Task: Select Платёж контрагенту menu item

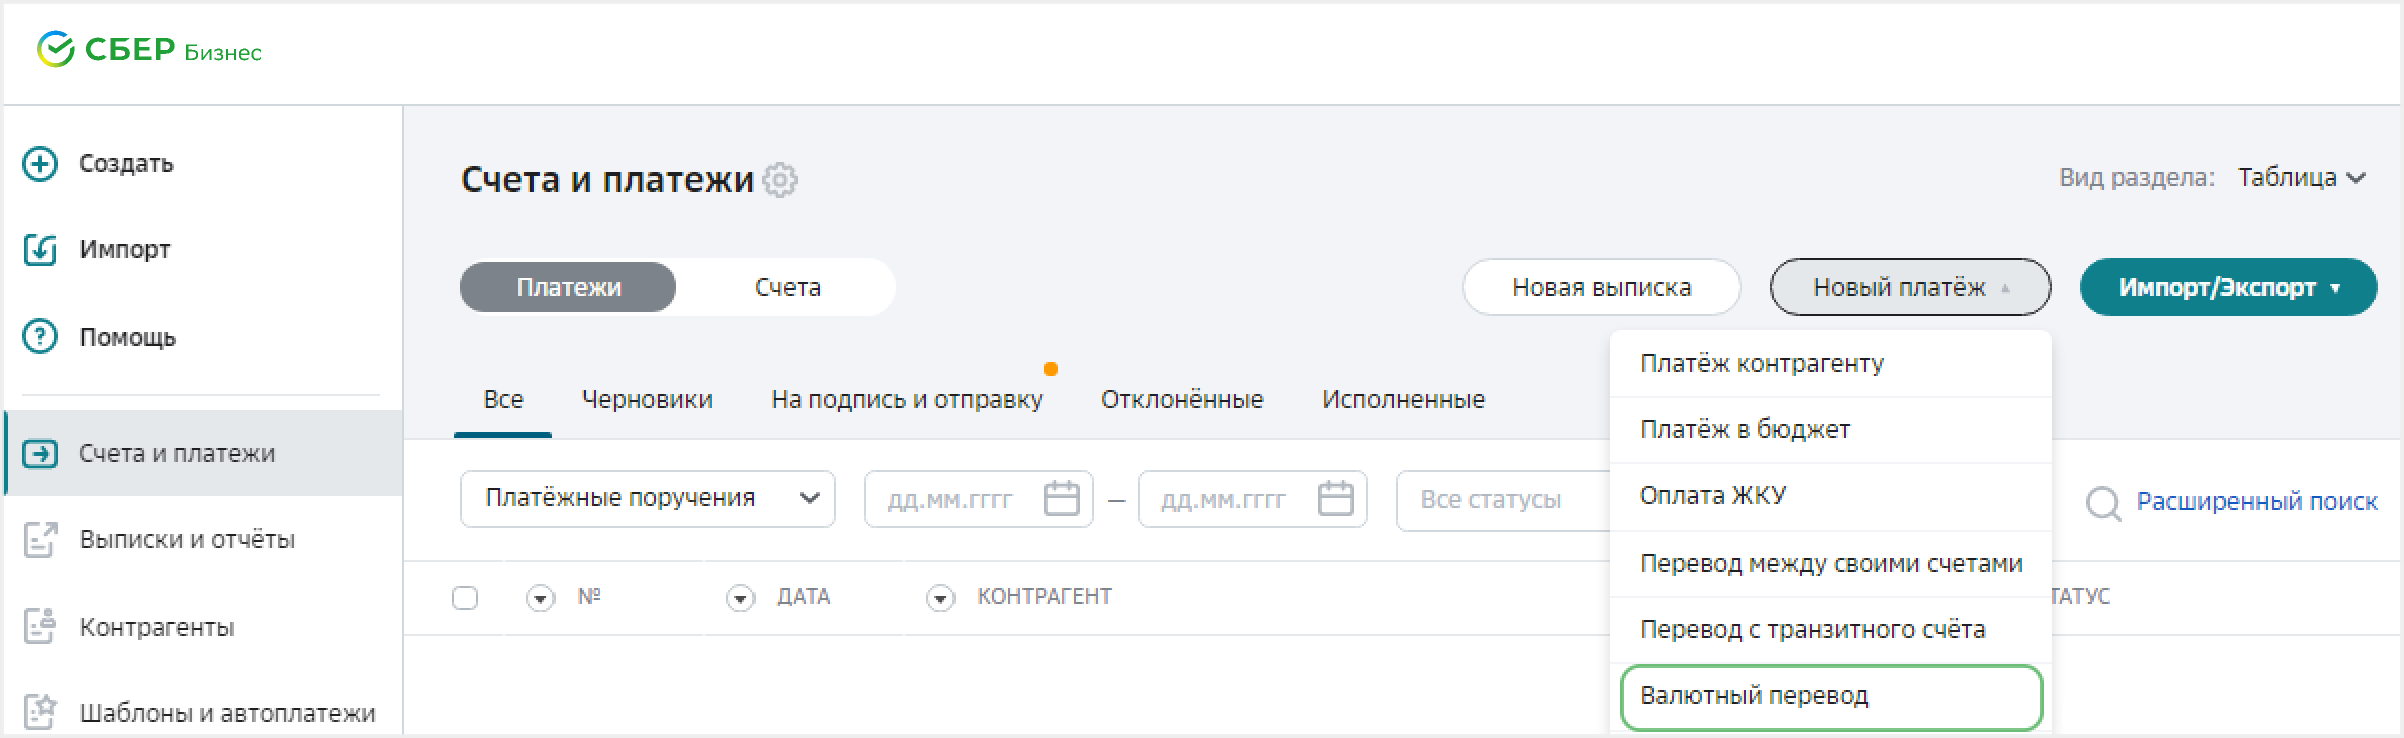Action: [1830, 364]
